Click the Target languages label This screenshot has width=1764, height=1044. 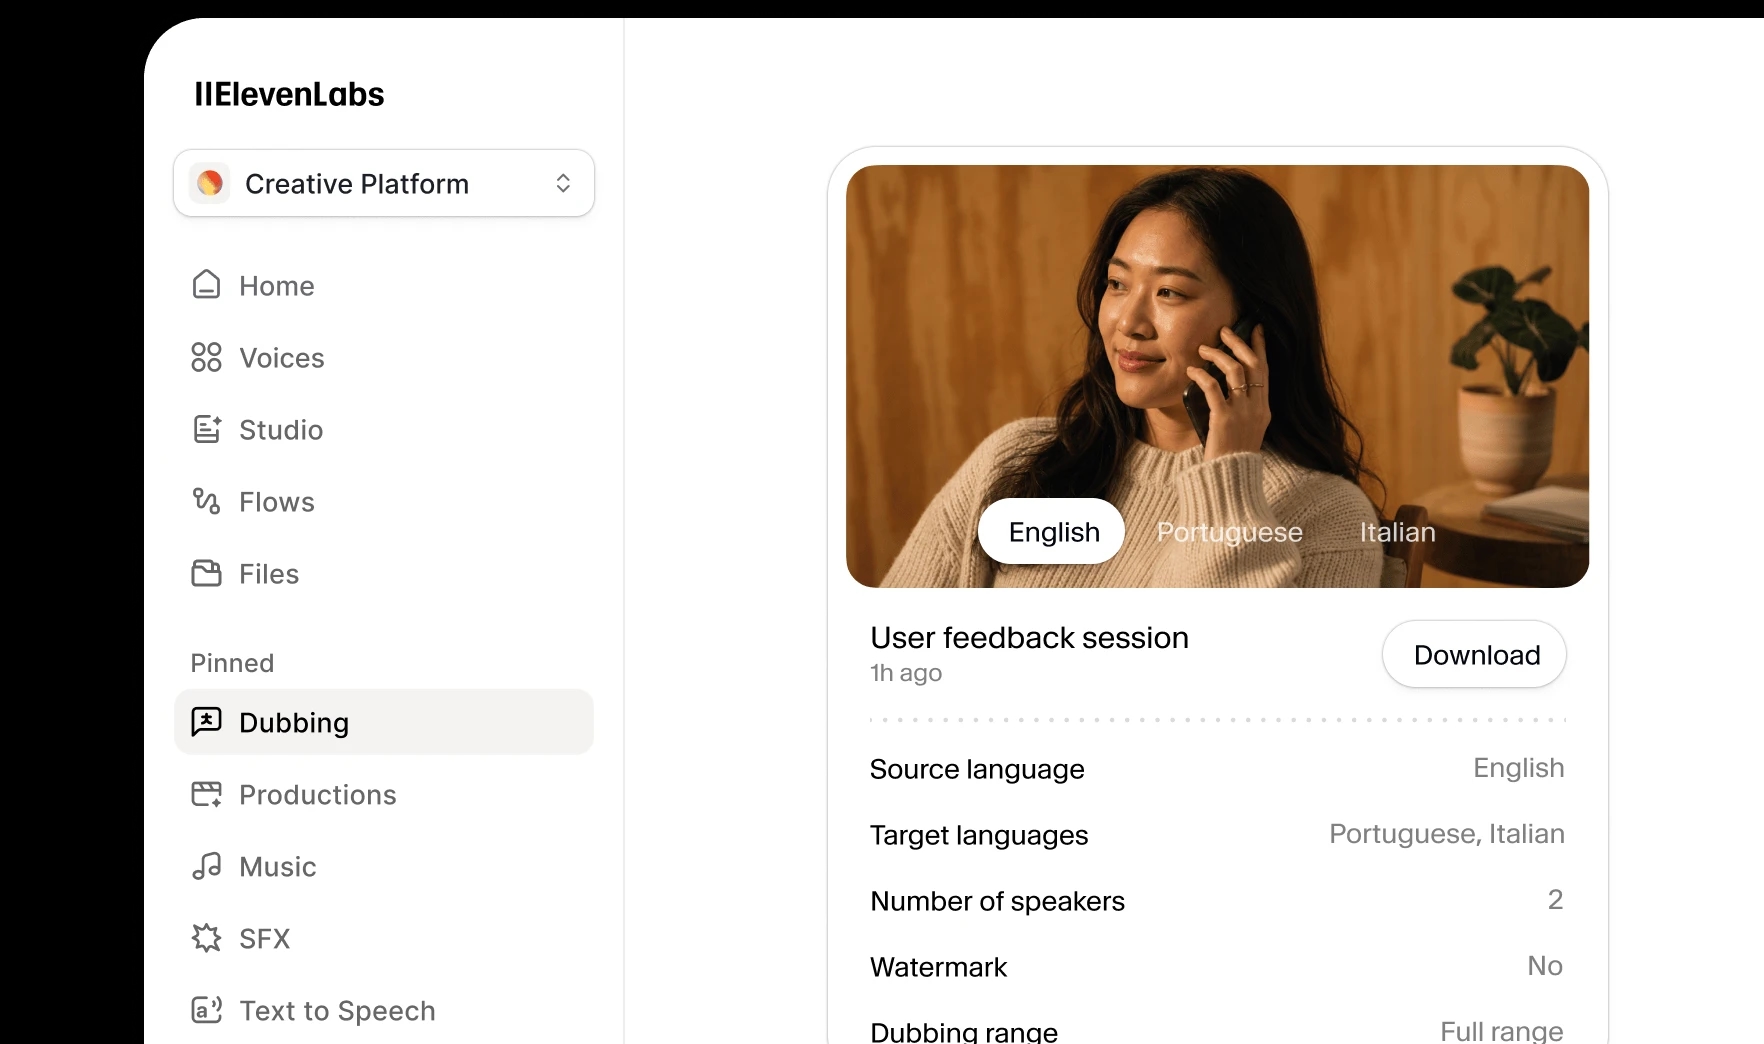coord(979,835)
